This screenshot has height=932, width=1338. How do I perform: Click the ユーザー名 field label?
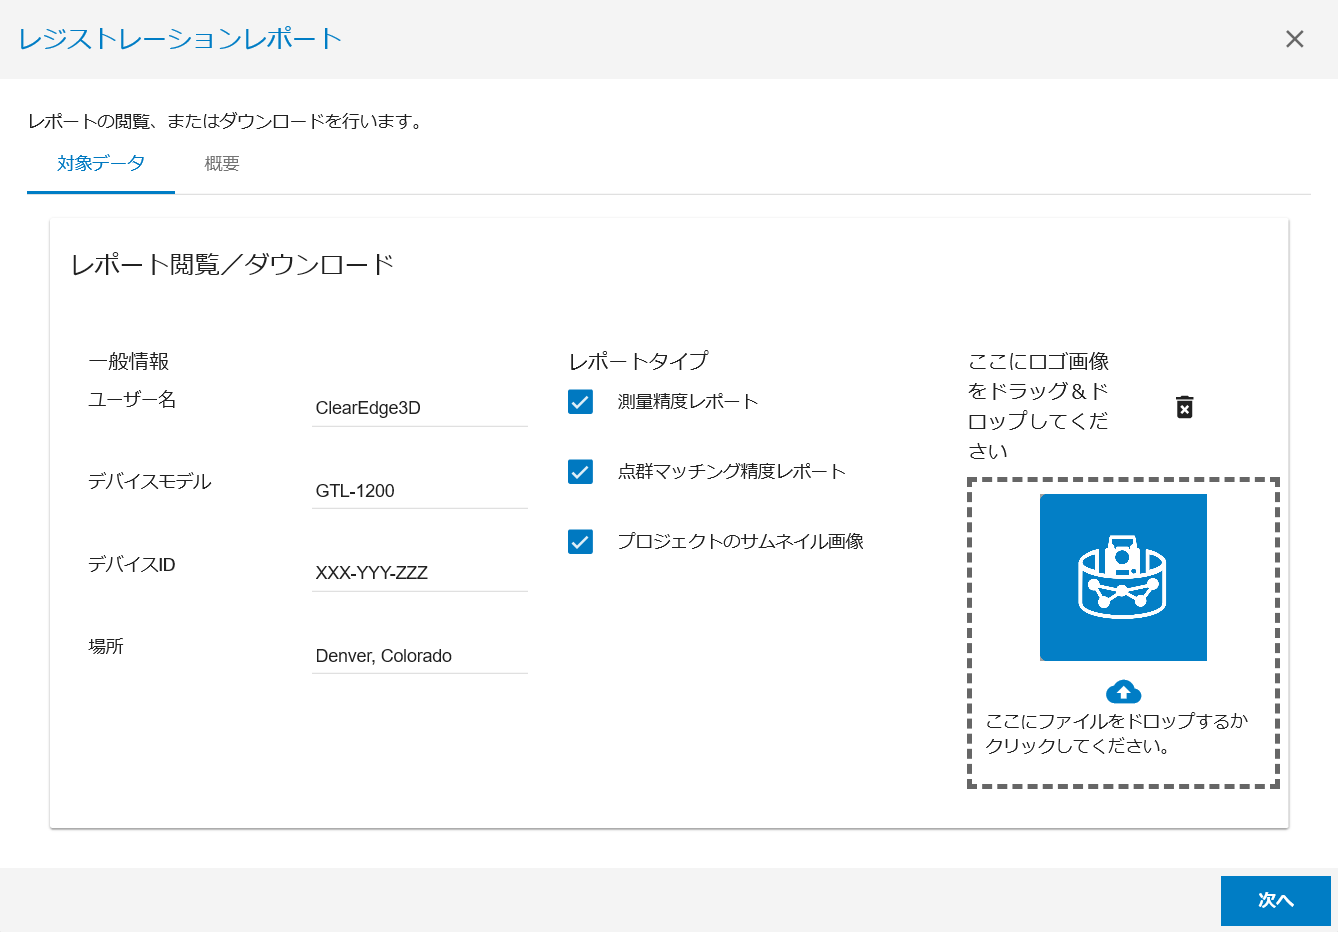click(x=132, y=400)
